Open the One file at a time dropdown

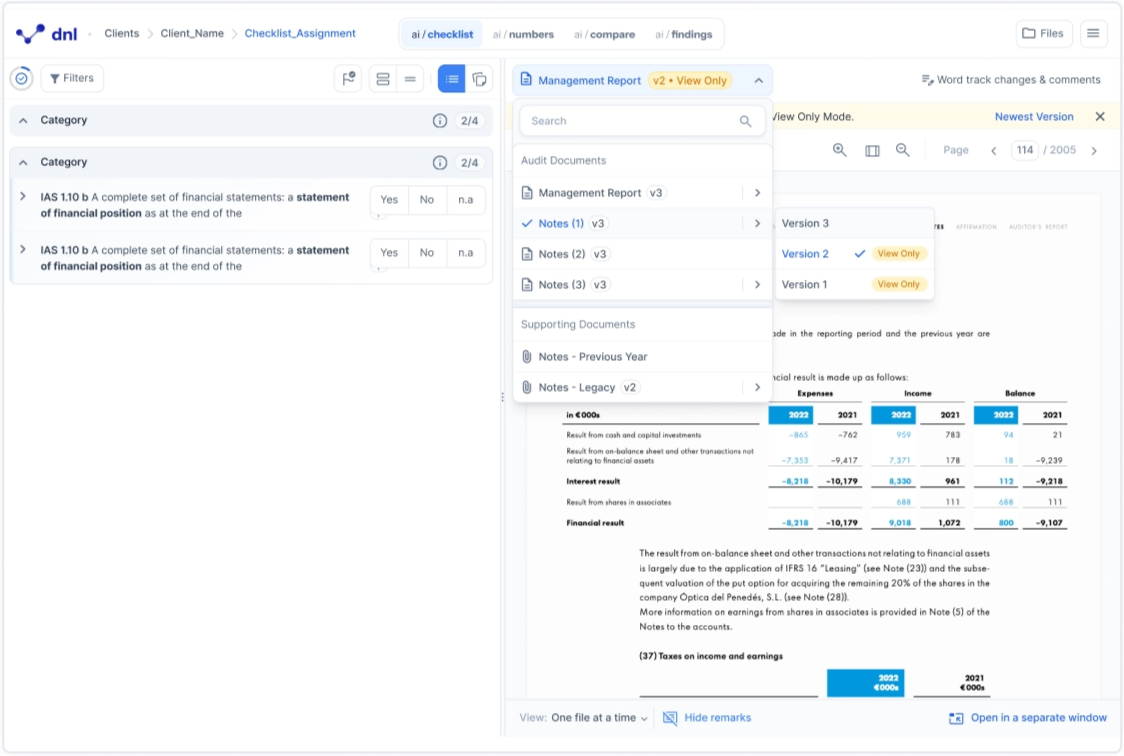[599, 718]
